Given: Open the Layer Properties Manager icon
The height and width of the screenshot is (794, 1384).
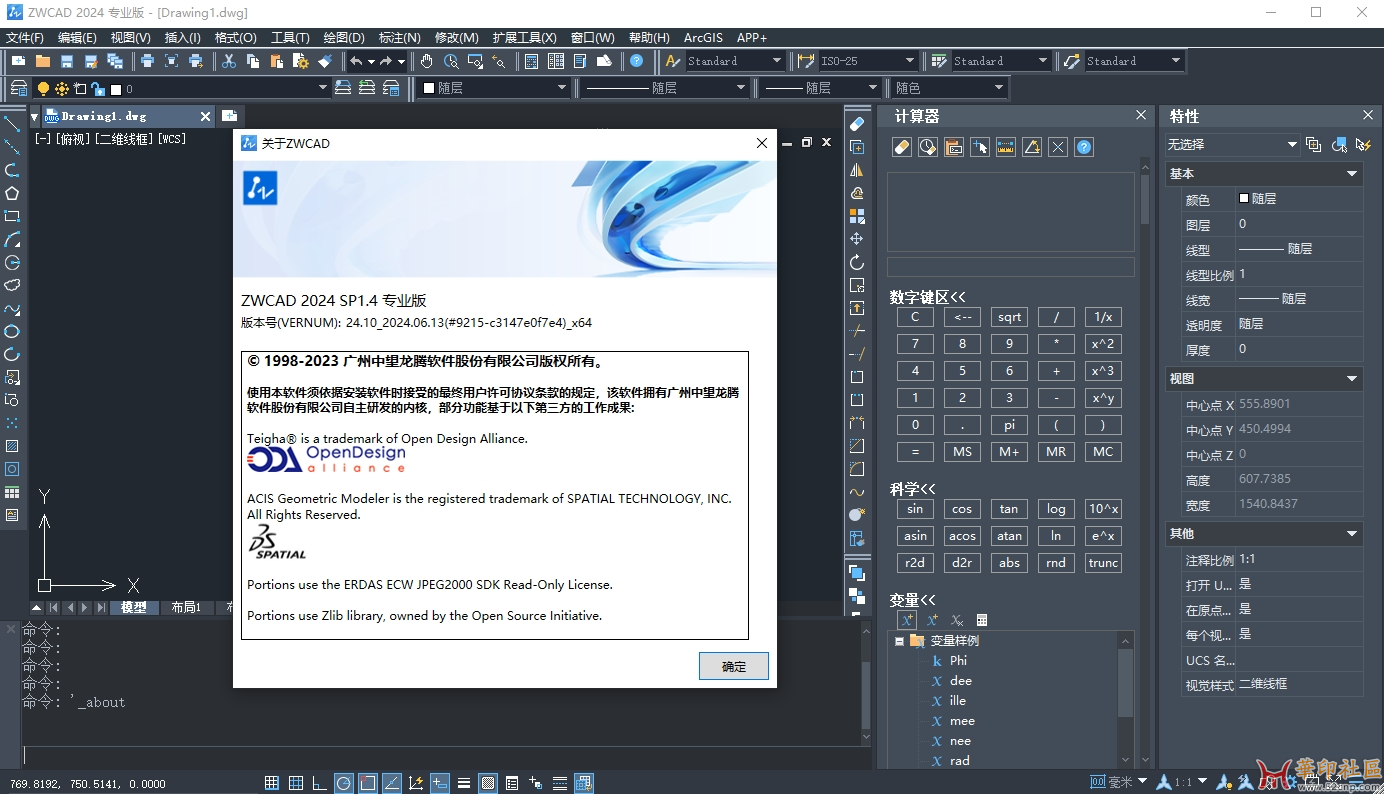Looking at the screenshot, I should 18,88.
